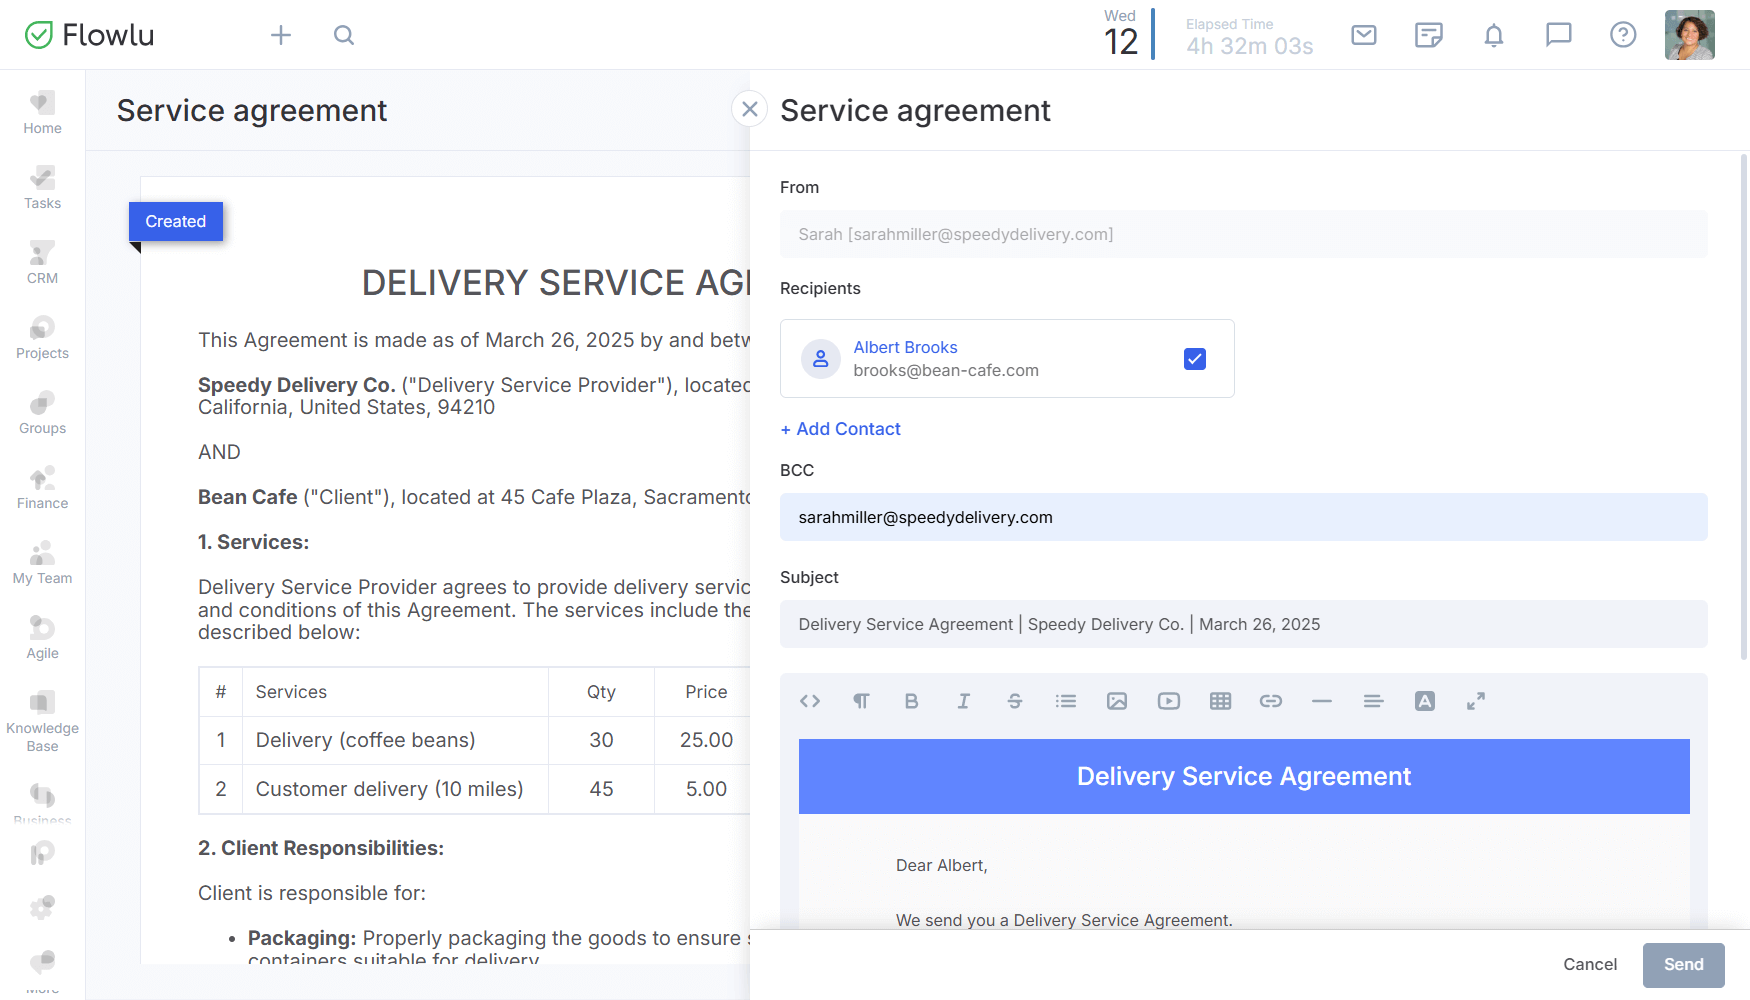Click the price 25.00 cell
Screen dimensions: 1750x1000
pos(706,740)
